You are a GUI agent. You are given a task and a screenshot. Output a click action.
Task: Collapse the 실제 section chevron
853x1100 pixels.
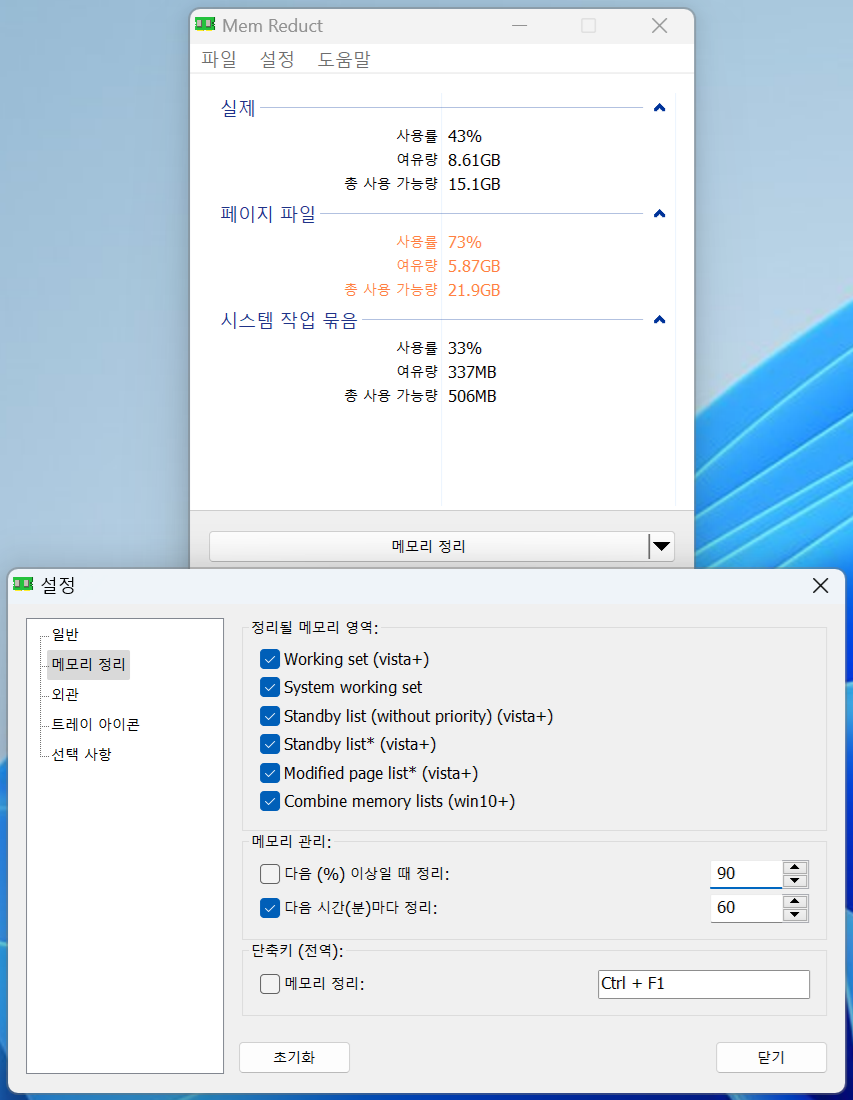(659, 108)
